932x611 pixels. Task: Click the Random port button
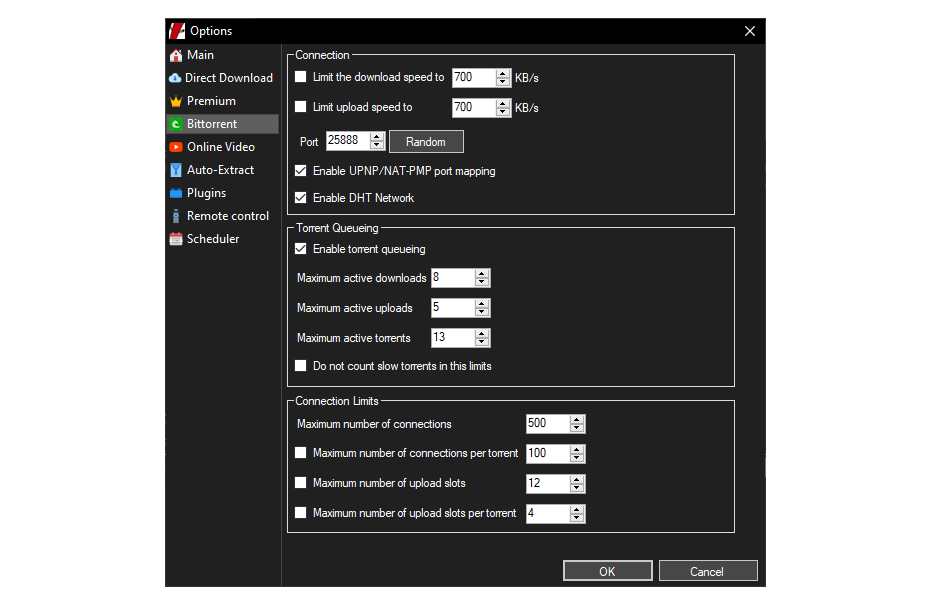426,141
